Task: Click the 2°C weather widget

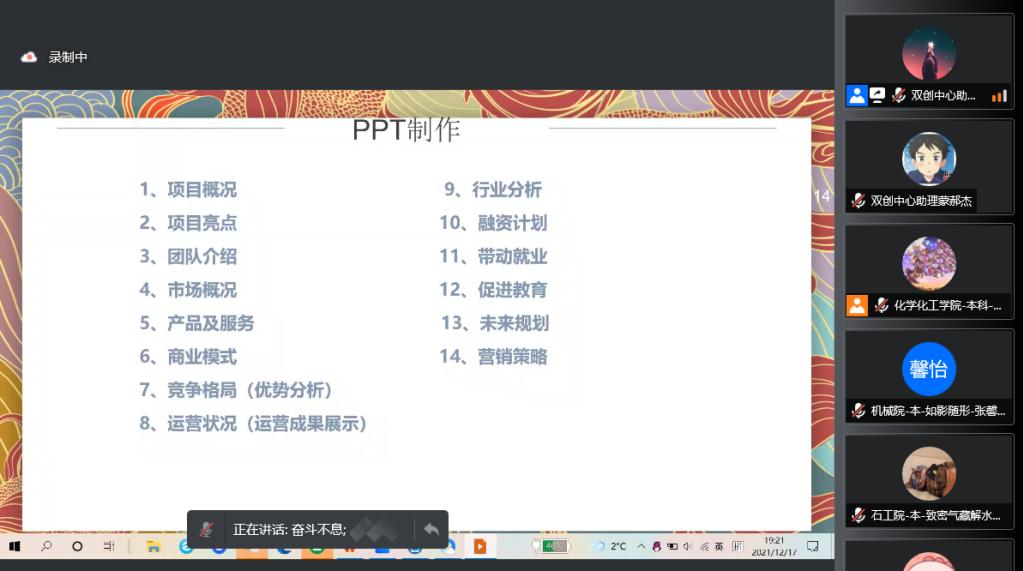Action: [x=609, y=547]
